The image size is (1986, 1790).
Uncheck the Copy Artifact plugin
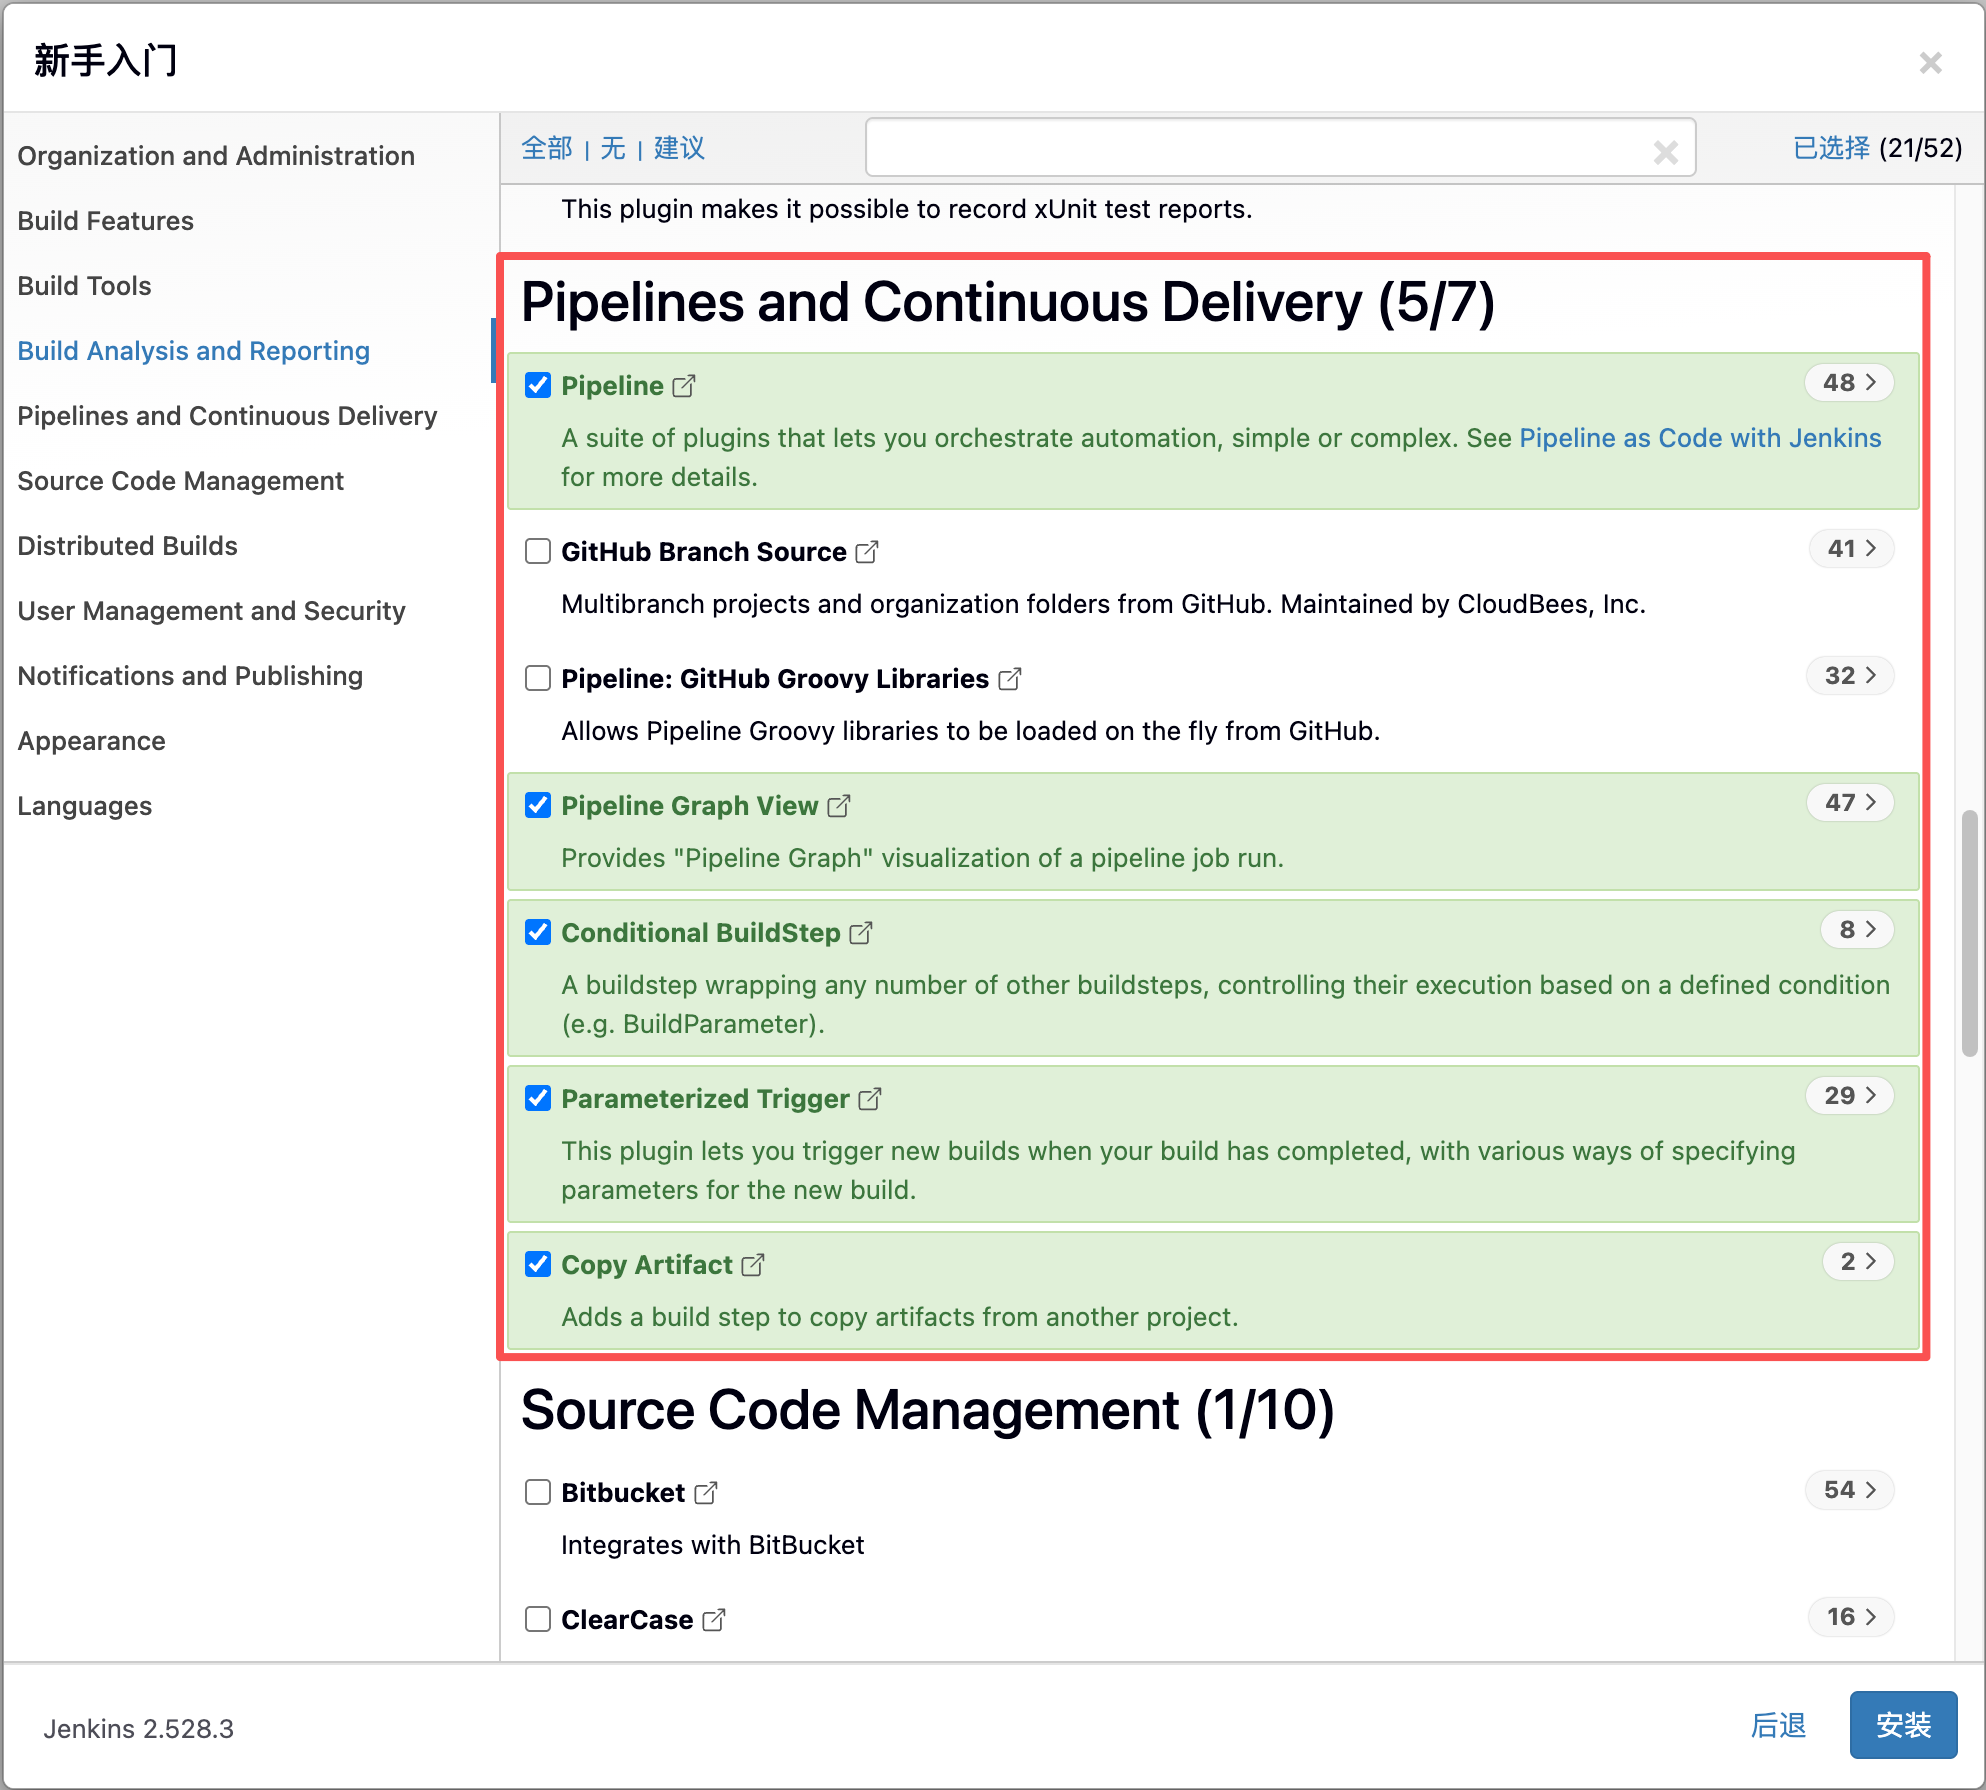click(x=538, y=1264)
